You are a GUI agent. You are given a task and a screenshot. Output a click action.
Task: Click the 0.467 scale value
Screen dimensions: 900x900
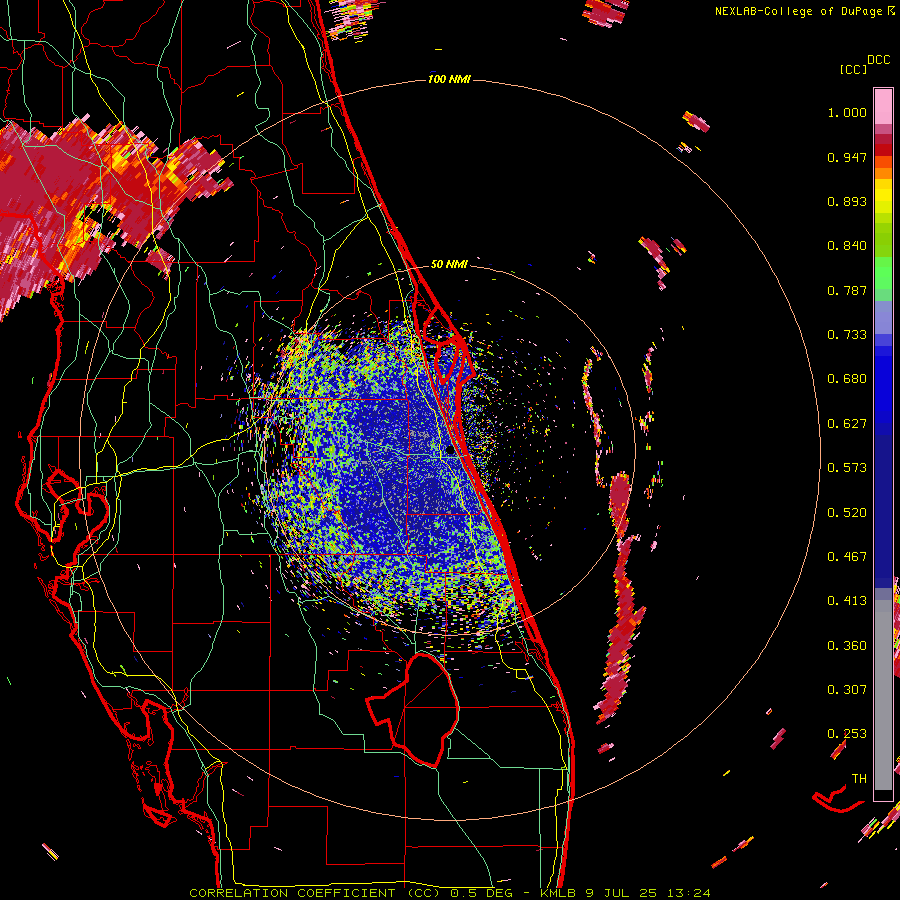(x=847, y=557)
